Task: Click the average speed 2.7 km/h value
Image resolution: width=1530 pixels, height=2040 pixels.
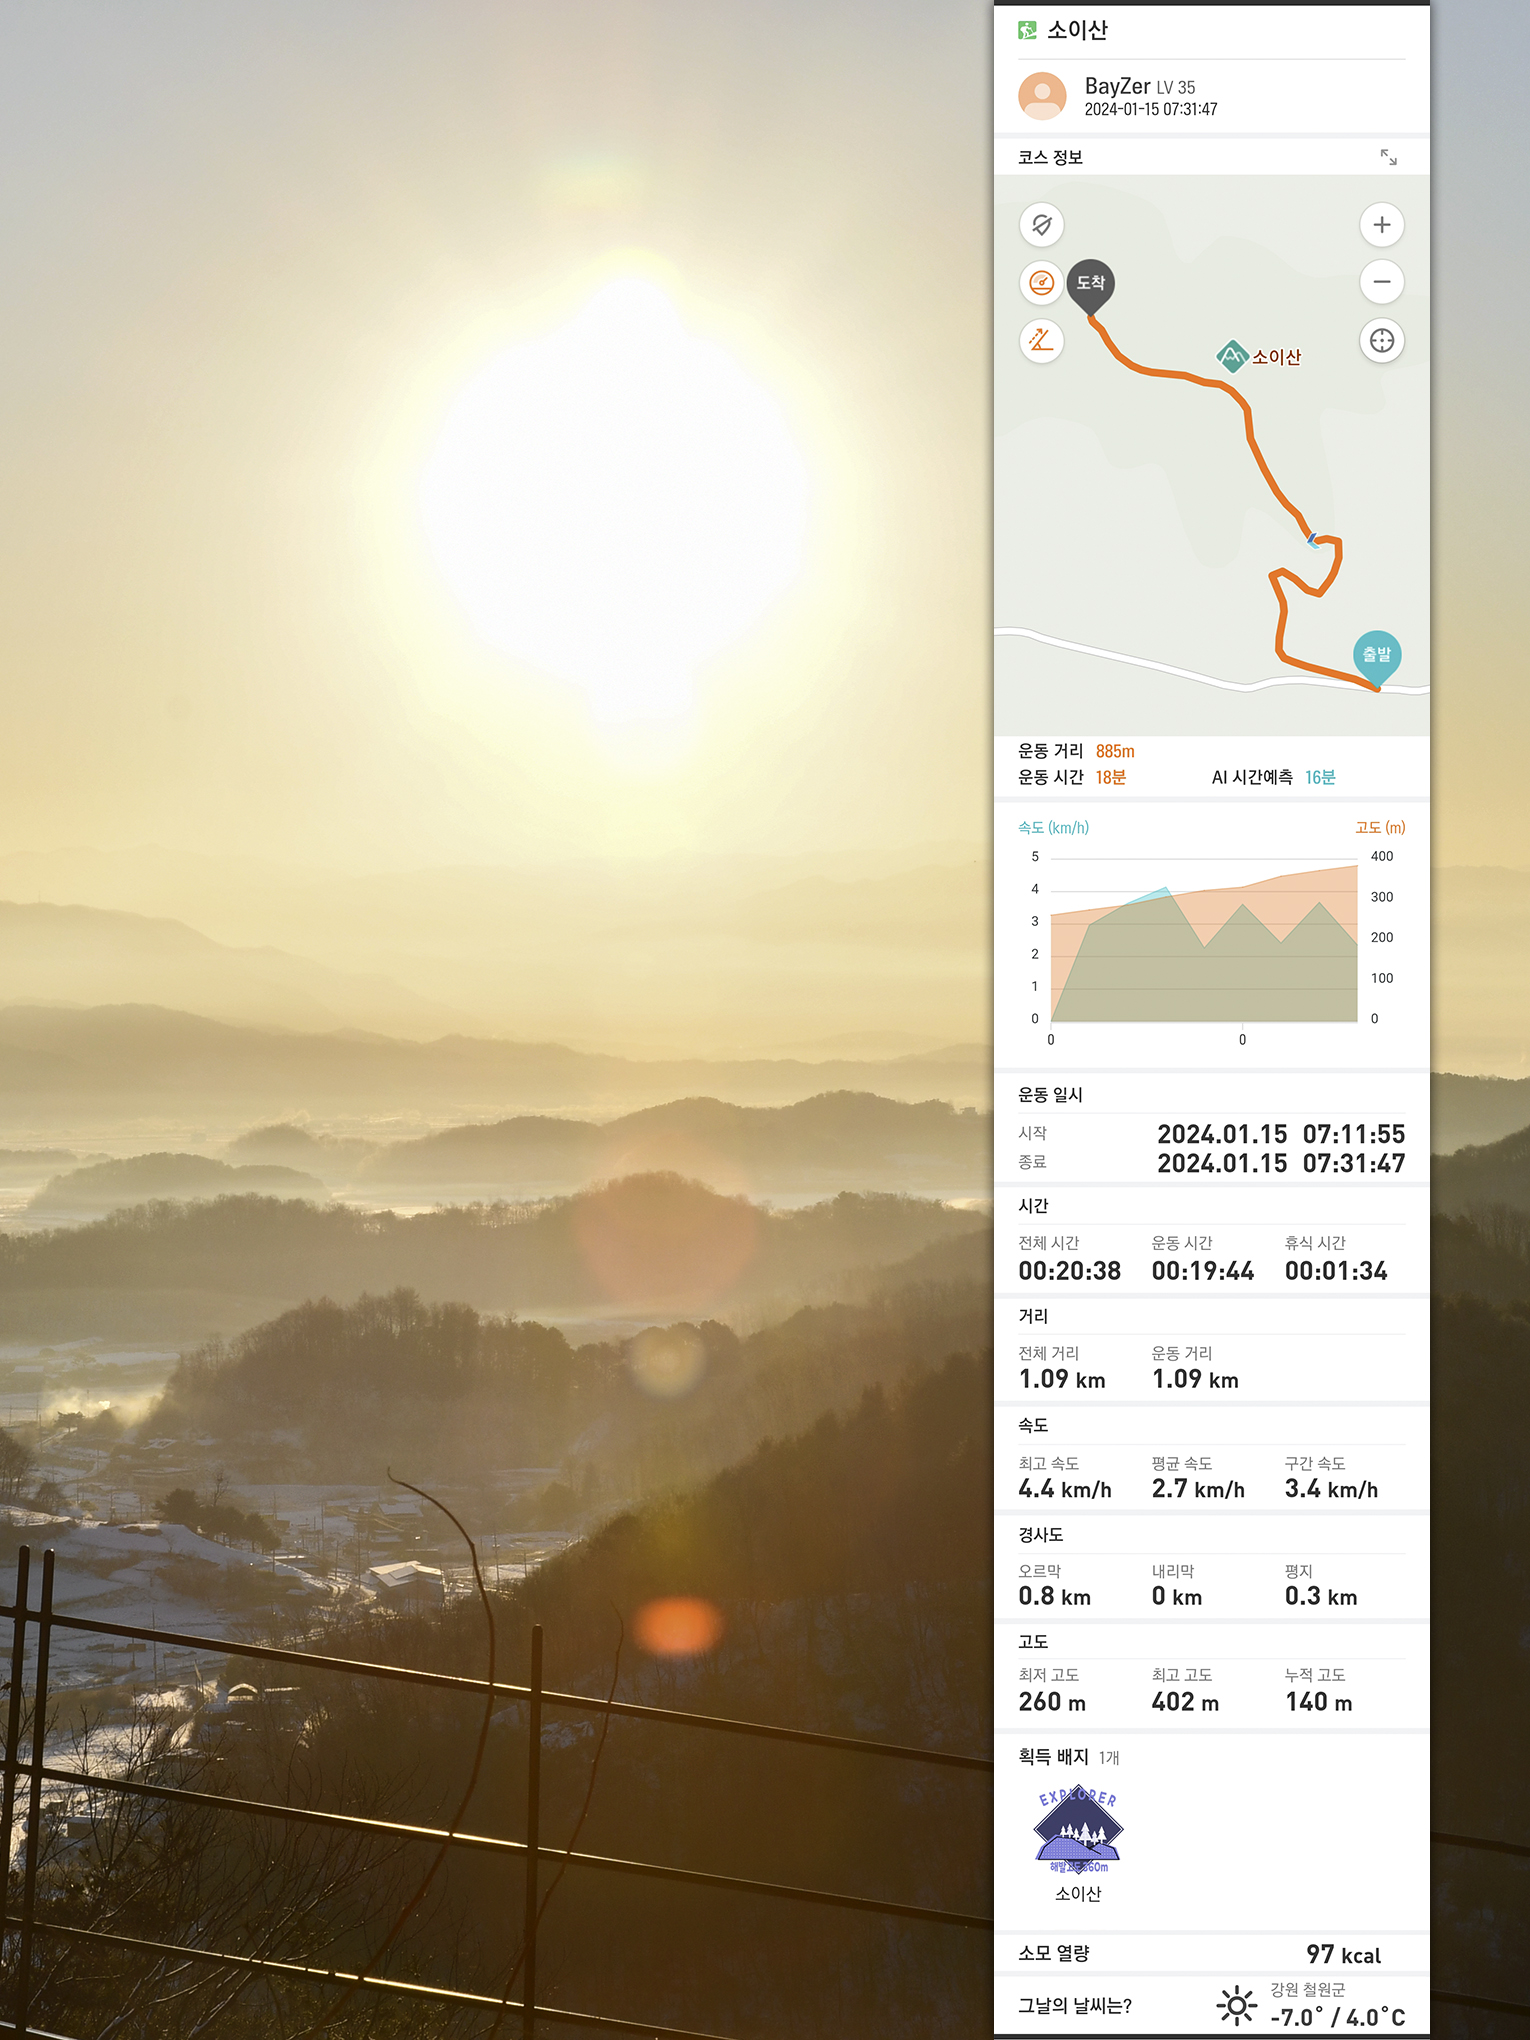Action: pos(1198,1489)
